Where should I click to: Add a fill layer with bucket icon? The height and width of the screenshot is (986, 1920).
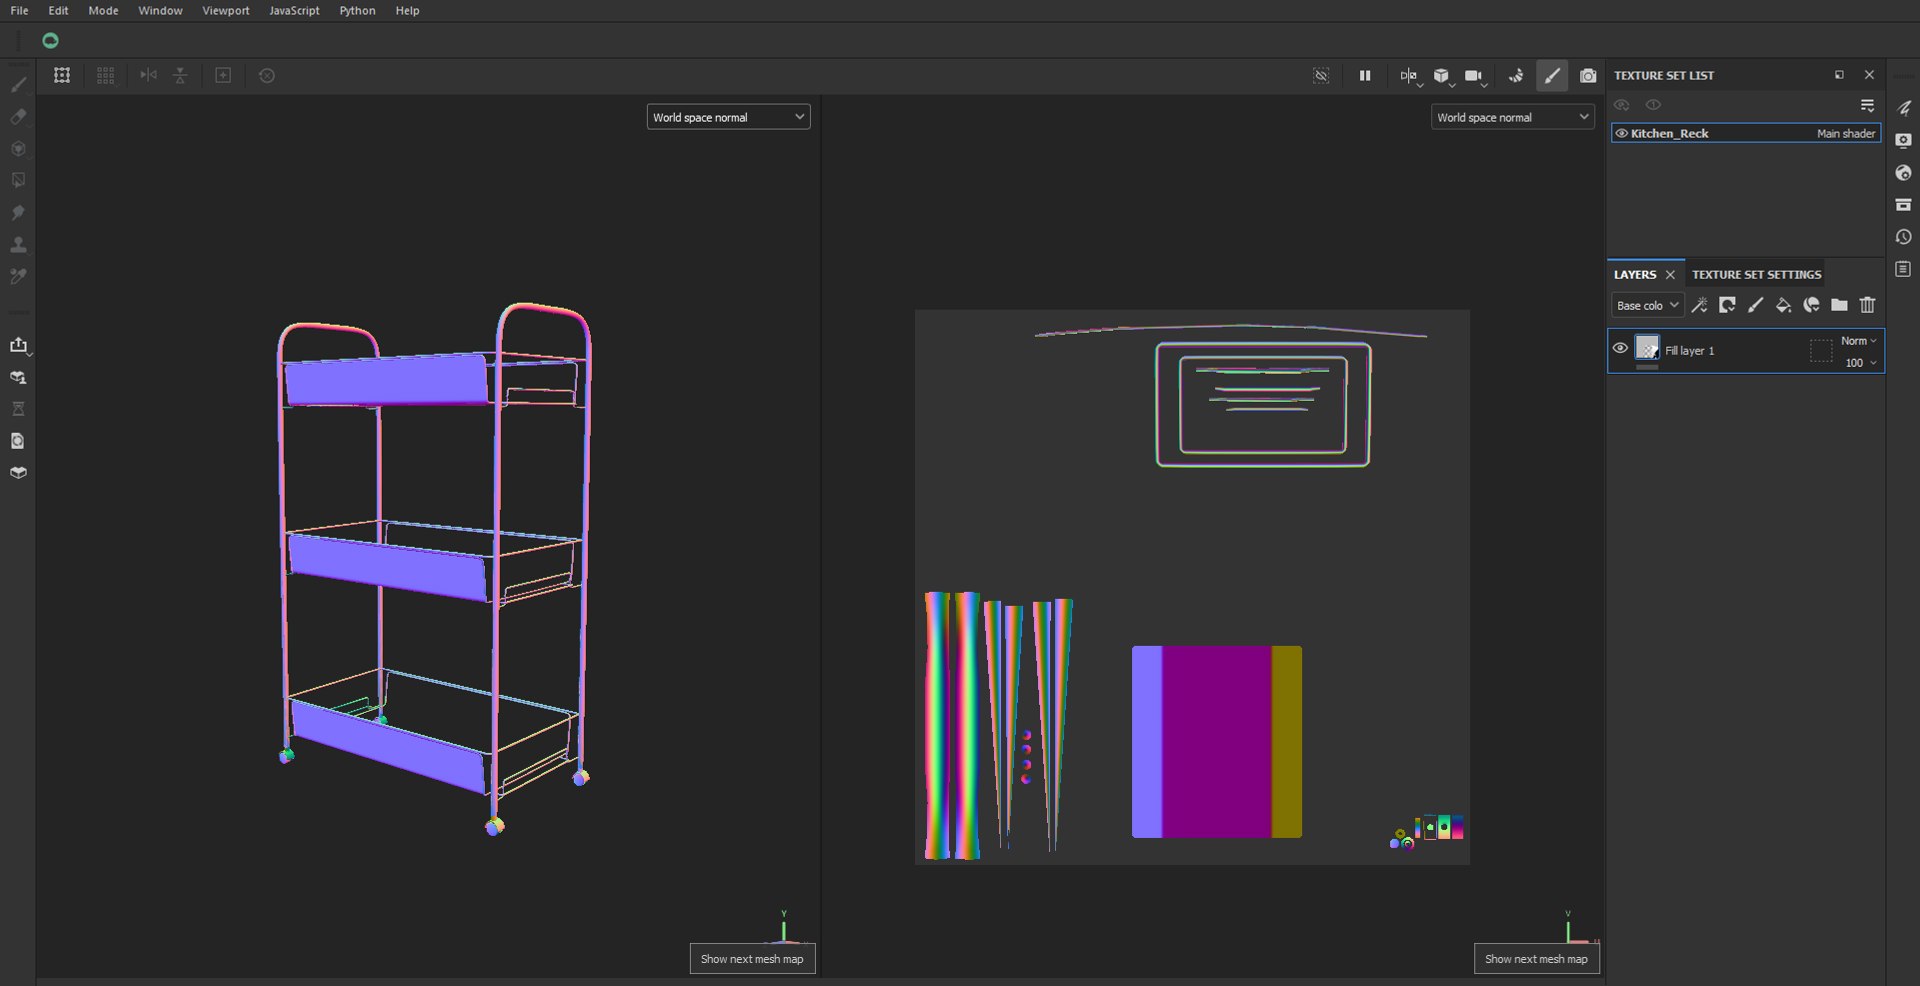1783,305
